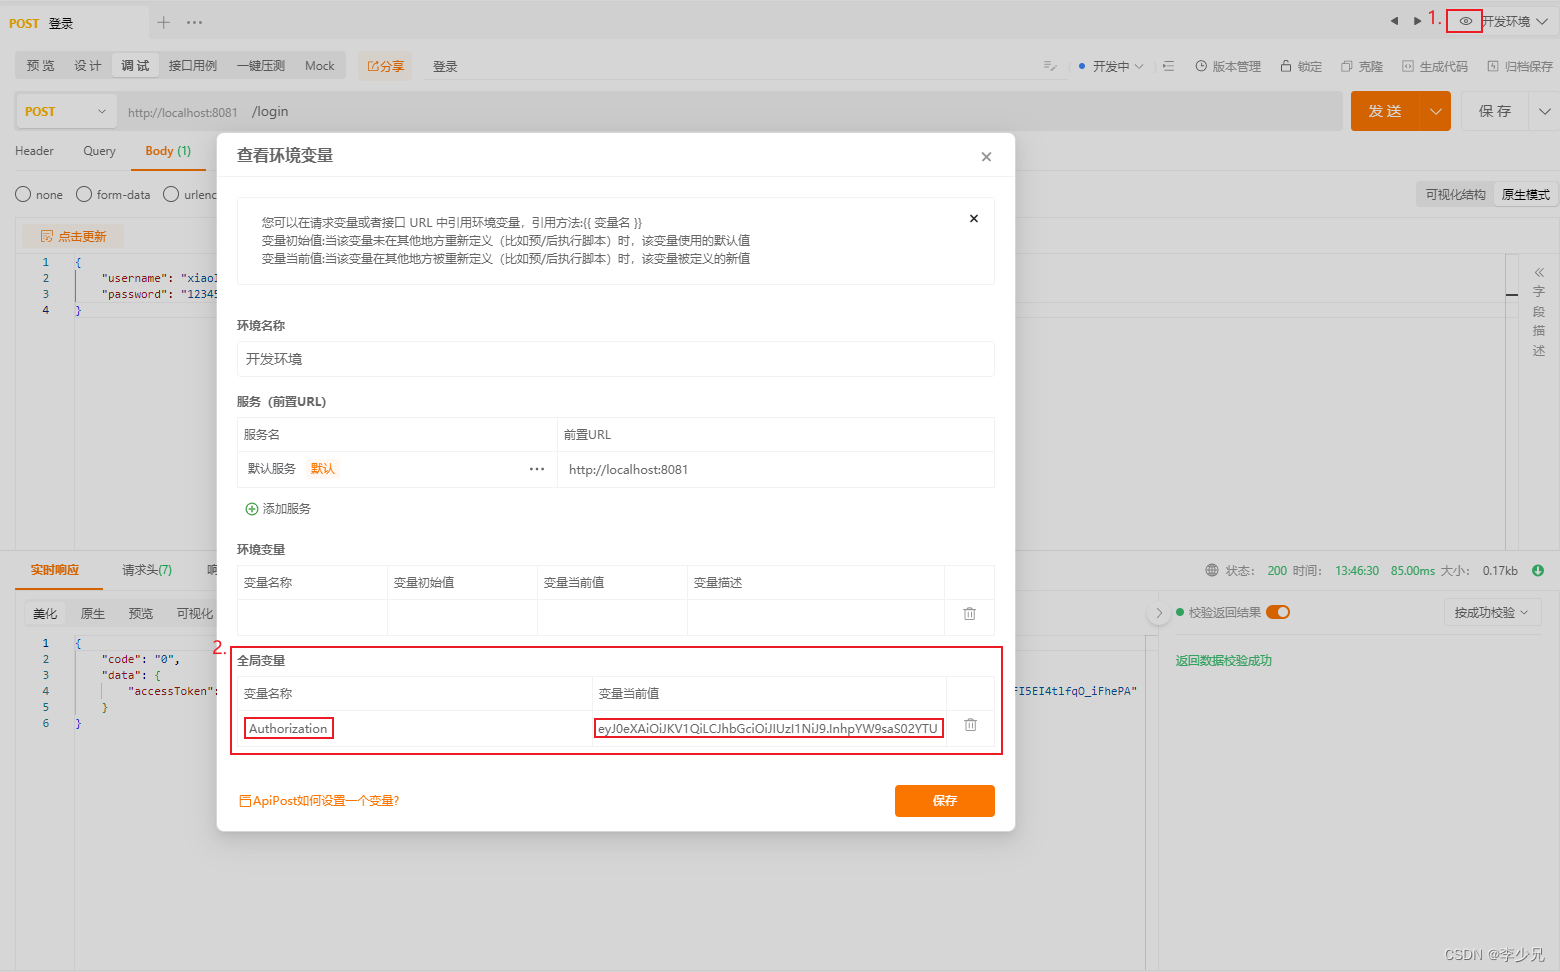Toggle off 校验返回结果 validation
Screen dimensions: 1560x972
tap(1277, 611)
